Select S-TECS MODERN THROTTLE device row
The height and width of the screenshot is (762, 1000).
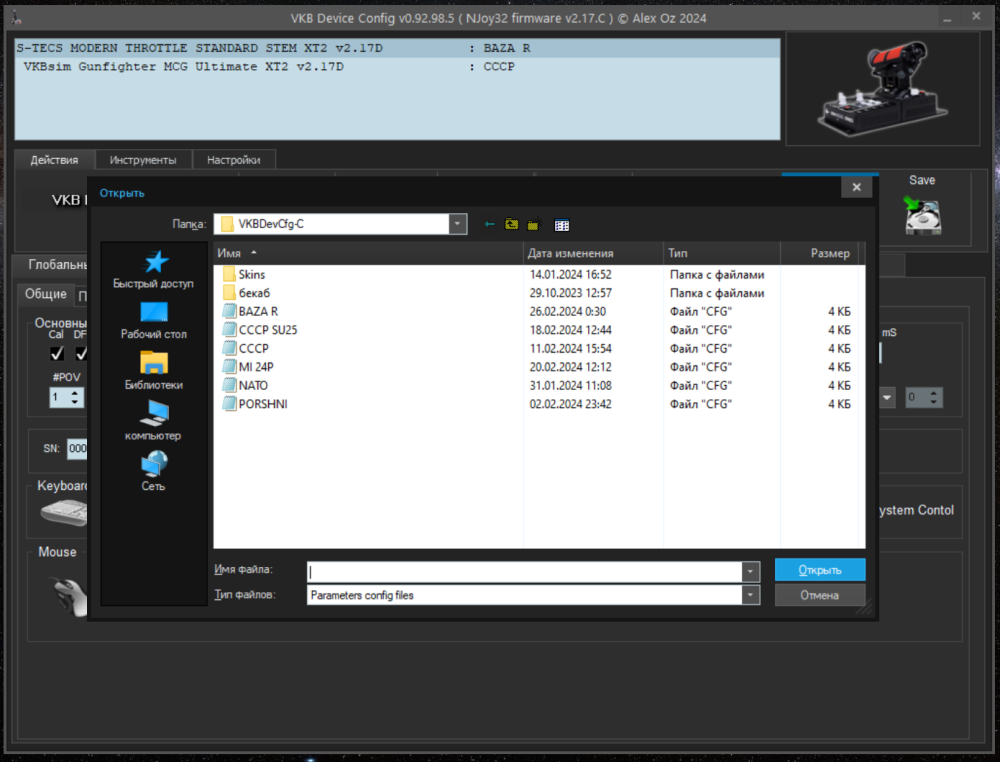click(397, 48)
